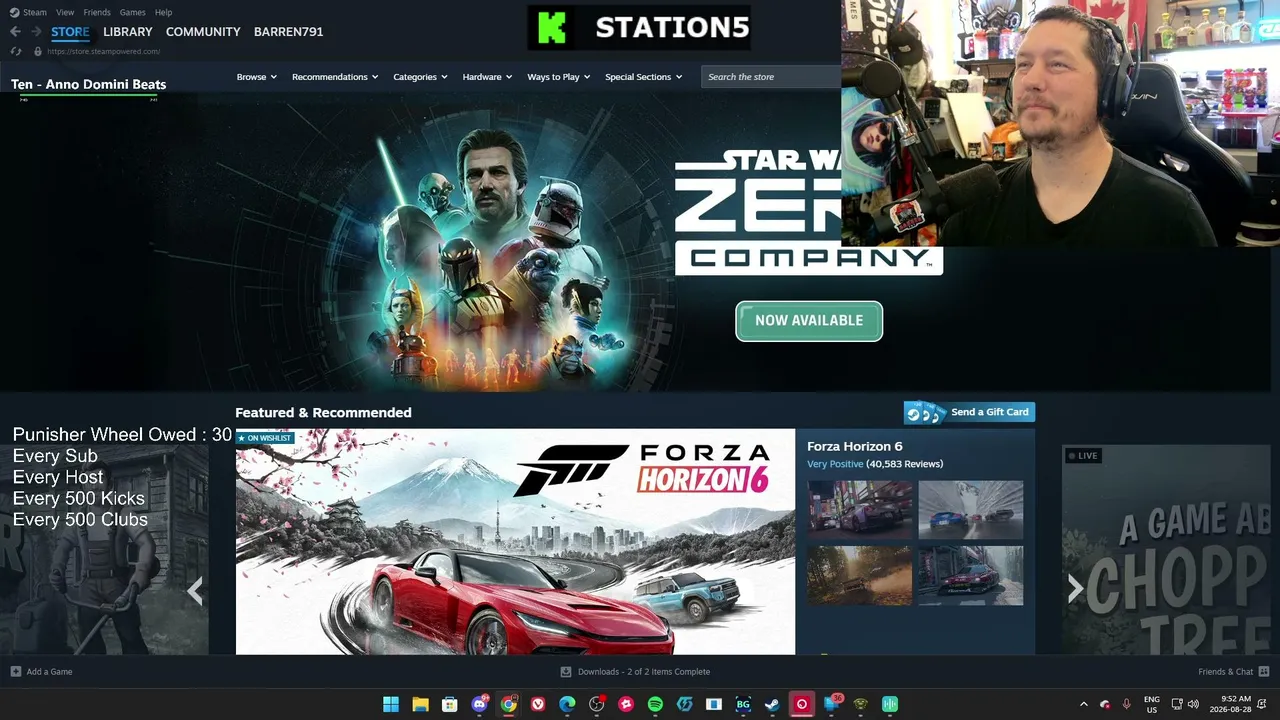Screen dimensions: 1280x720
Task: Open the highlighted red taskbar app
Action: pyautogui.click(x=801, y=704)
